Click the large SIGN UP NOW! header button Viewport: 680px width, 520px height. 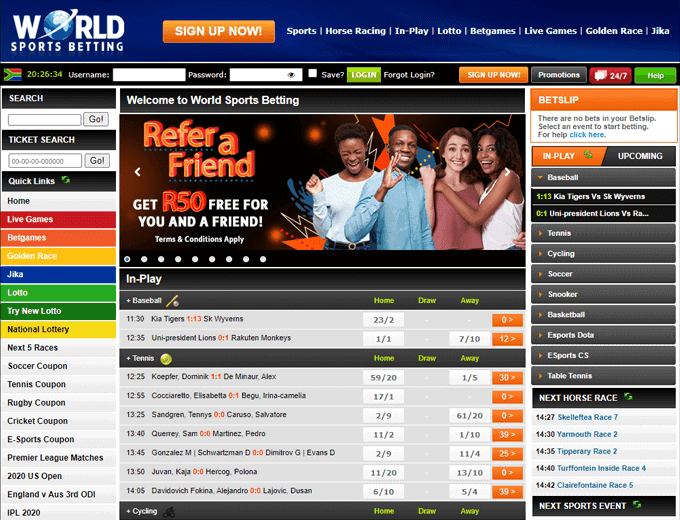point(219,31)
